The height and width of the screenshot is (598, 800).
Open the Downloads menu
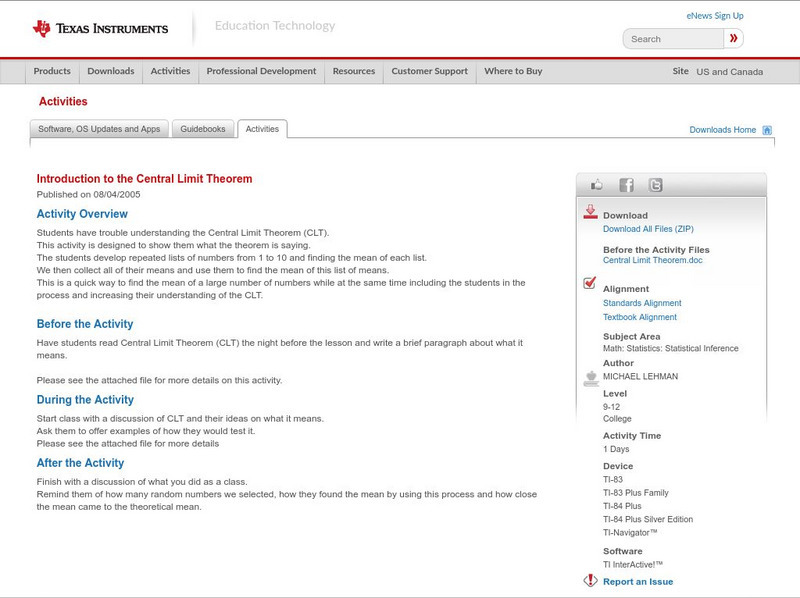coord(111,71)
